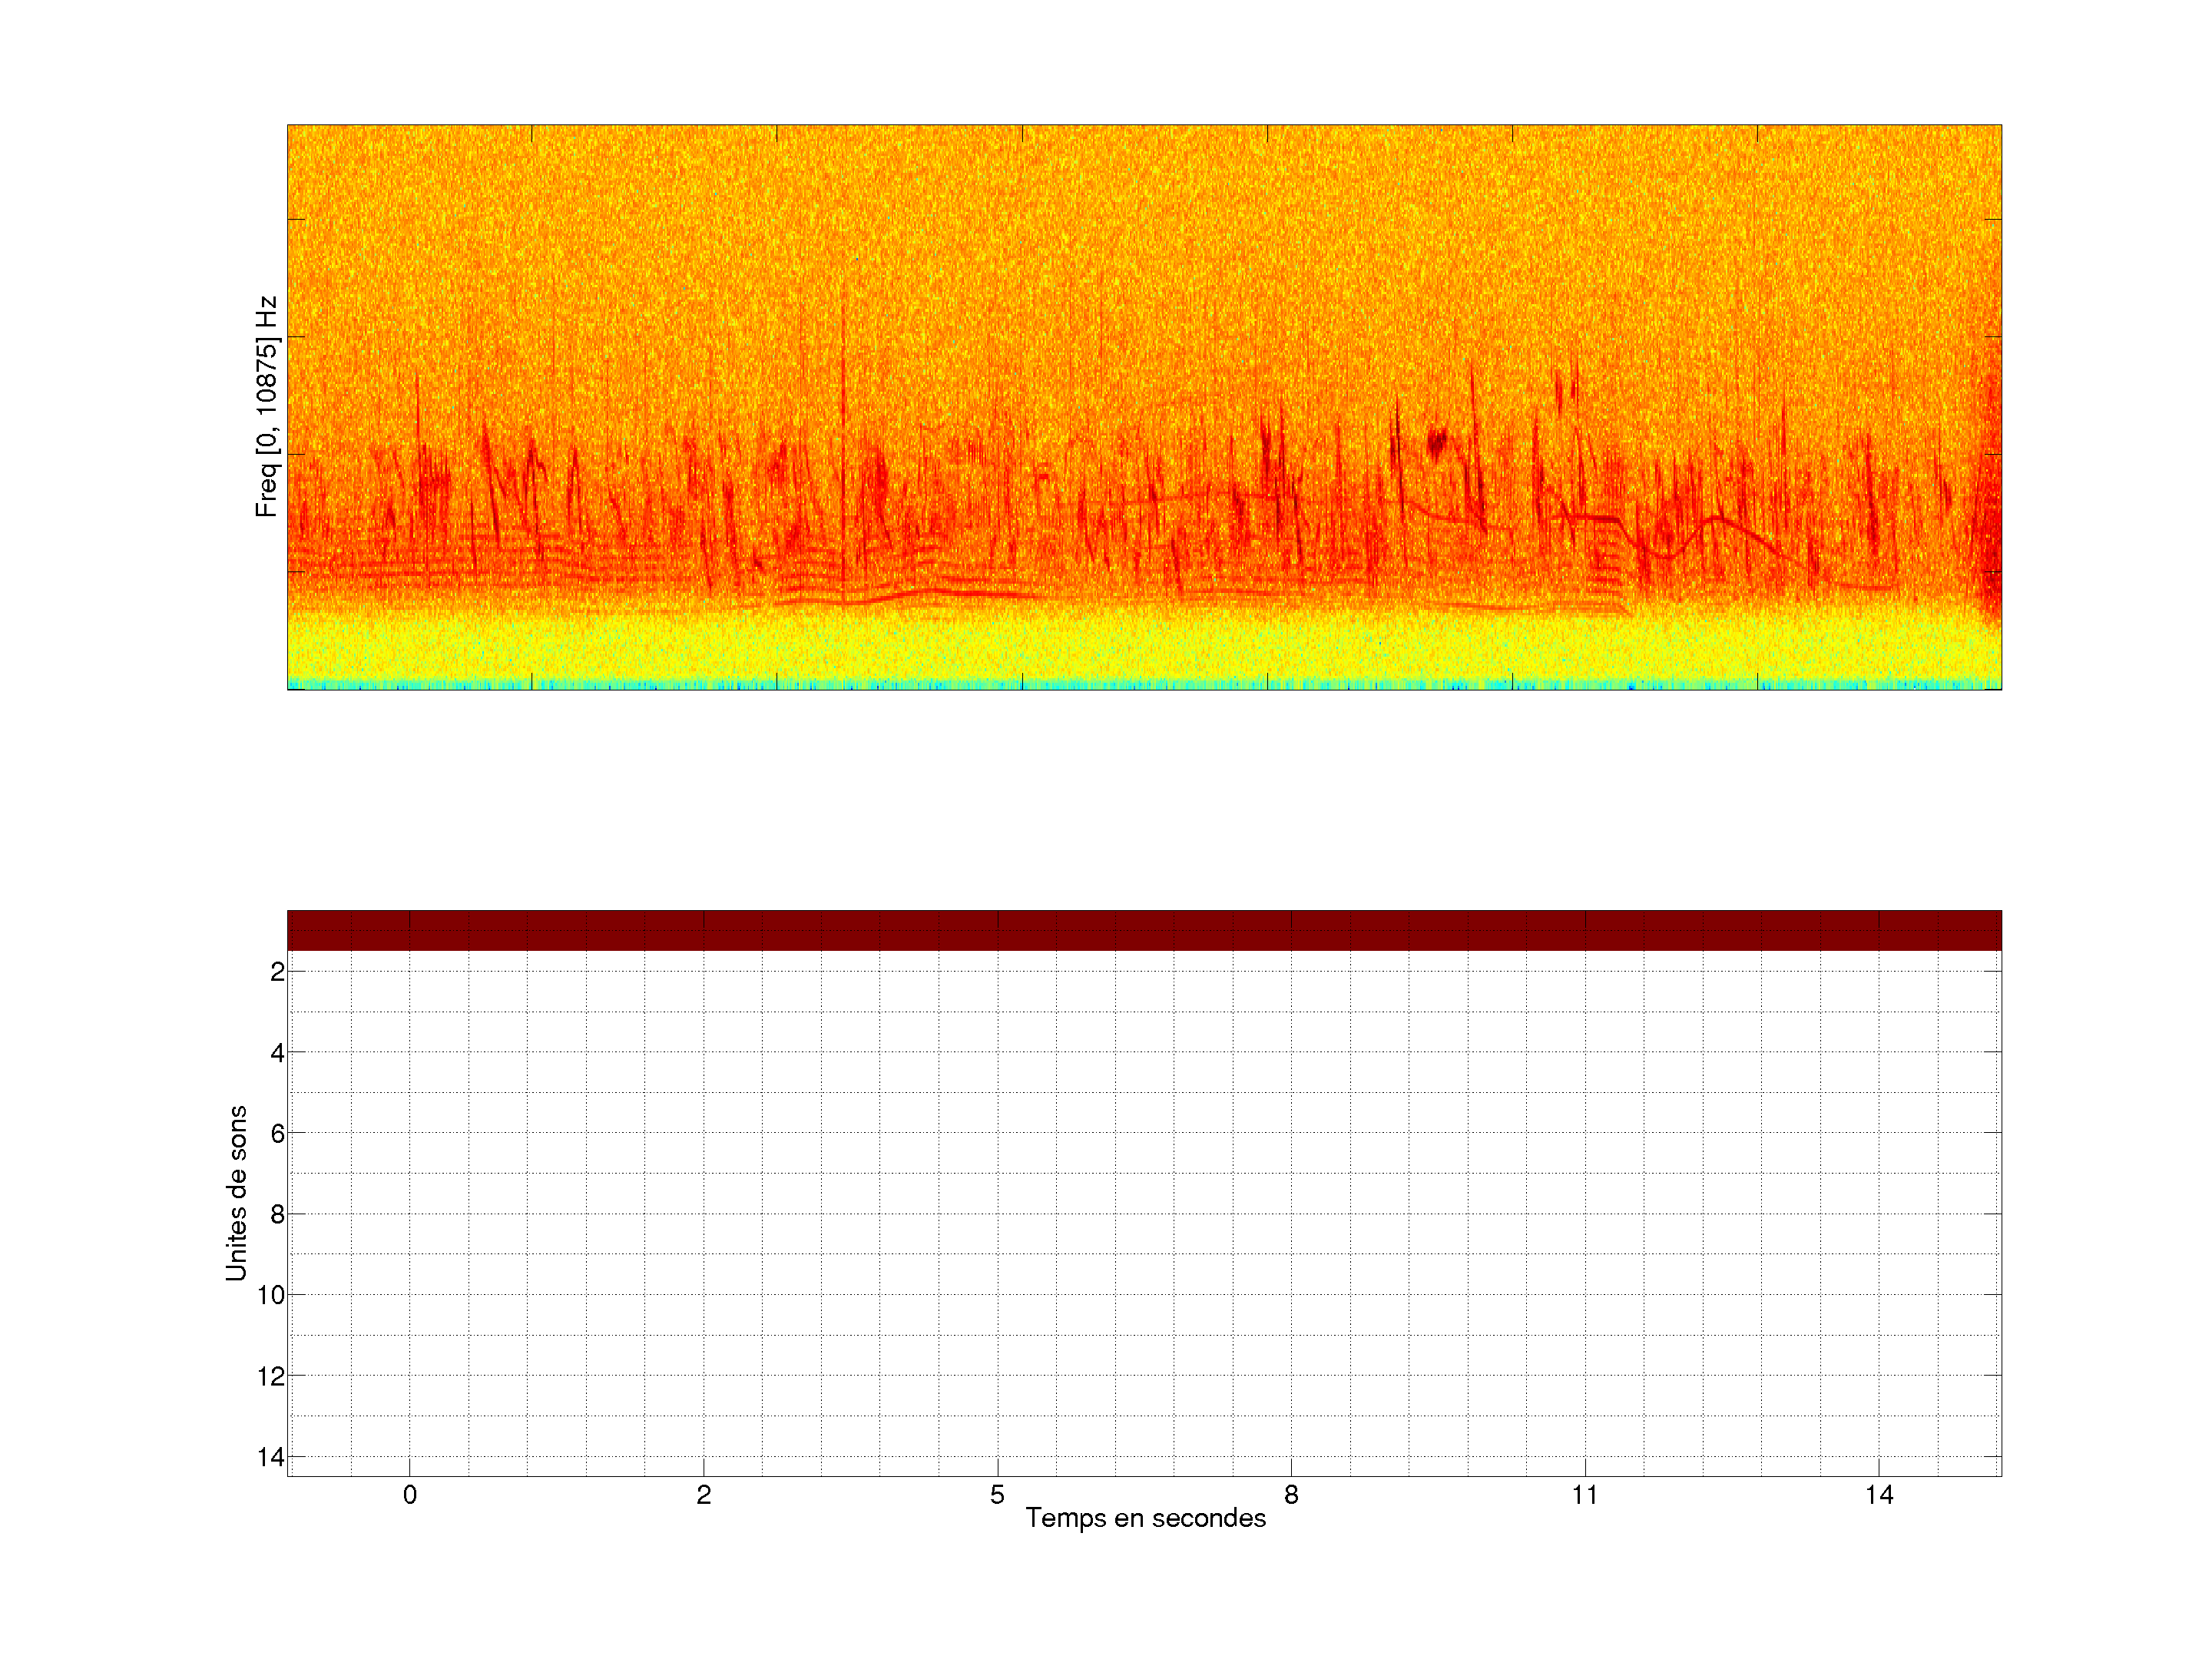Click the x-axis tick label 8

(x=1291, y=1495)
